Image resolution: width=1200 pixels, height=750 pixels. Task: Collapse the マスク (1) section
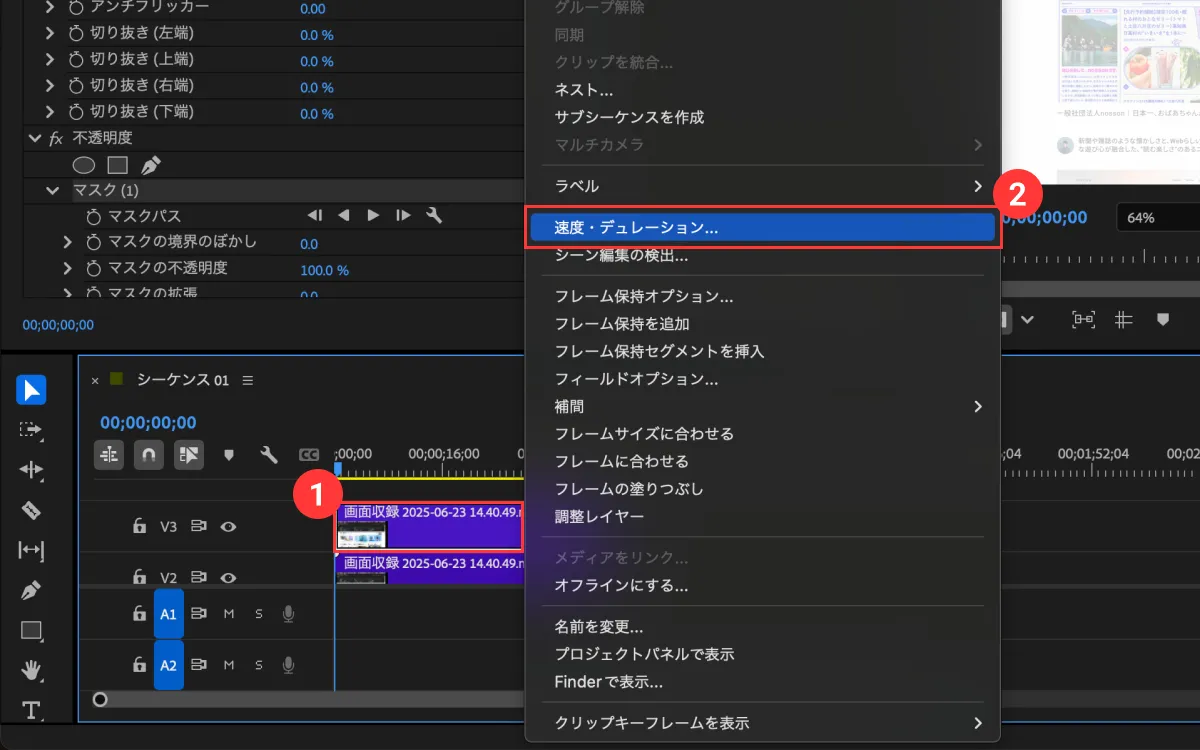tap(52, 190)
